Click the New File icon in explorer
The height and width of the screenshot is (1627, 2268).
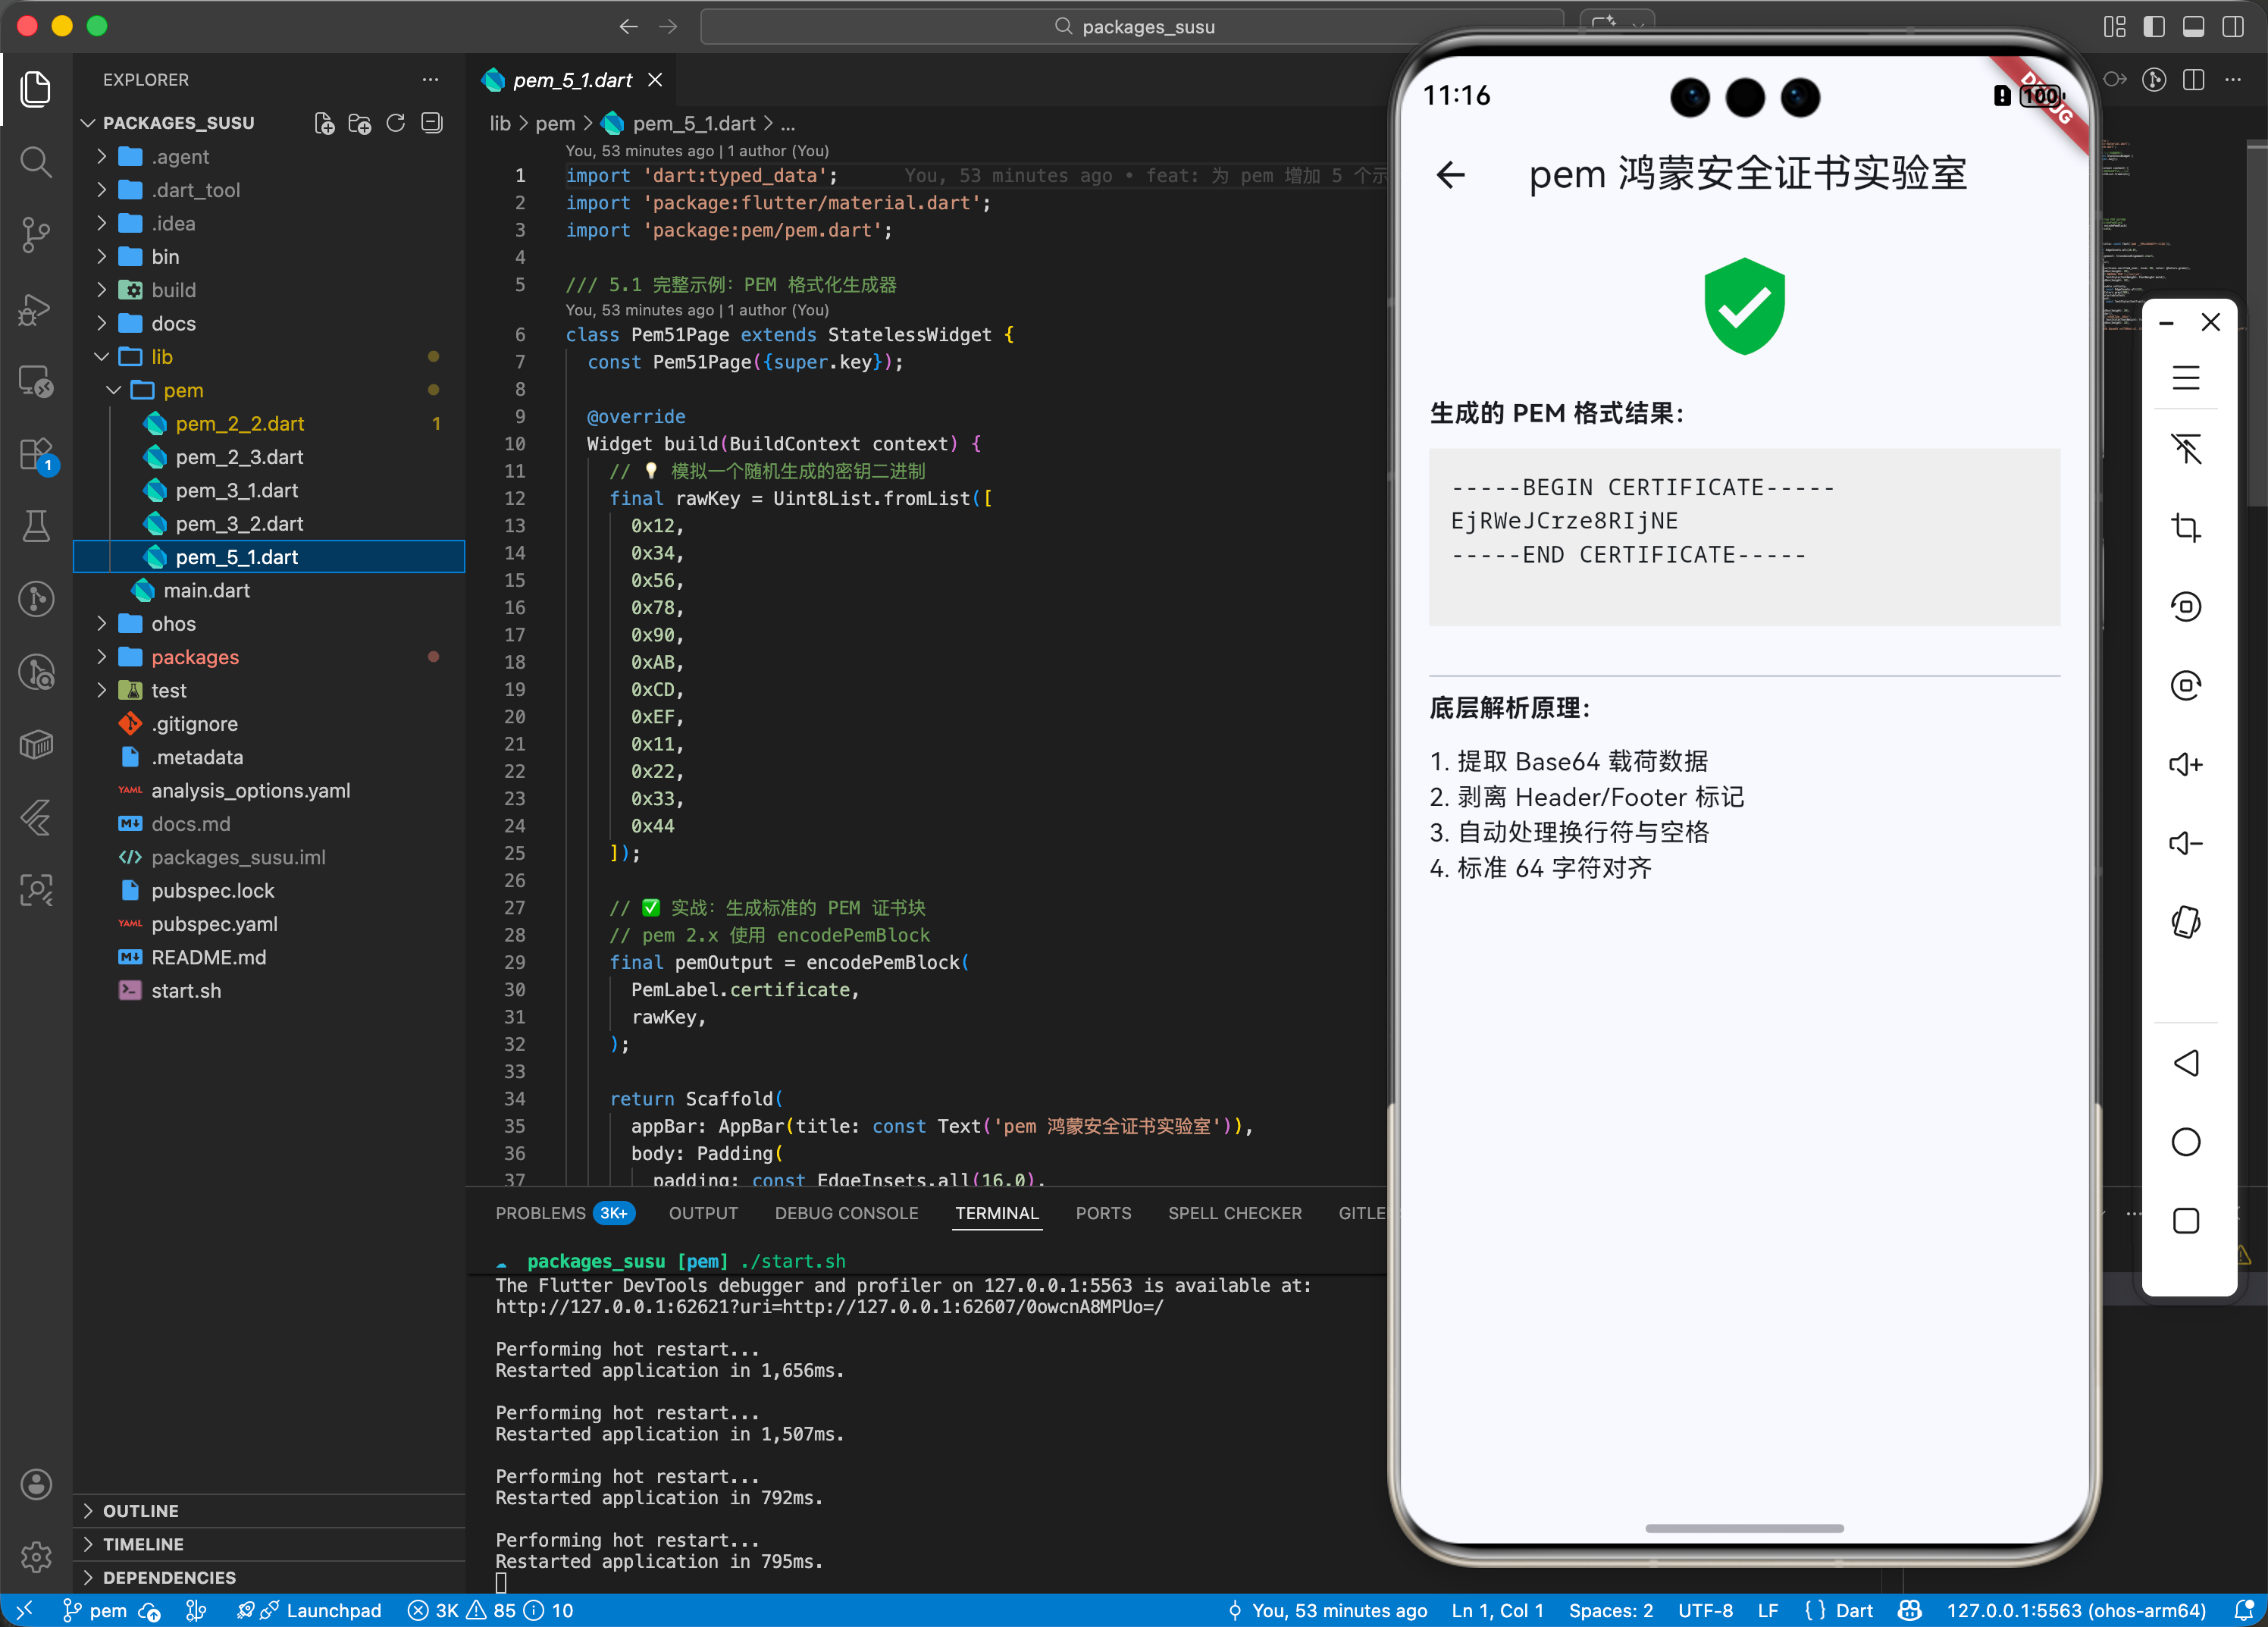[x=324, y=123]
